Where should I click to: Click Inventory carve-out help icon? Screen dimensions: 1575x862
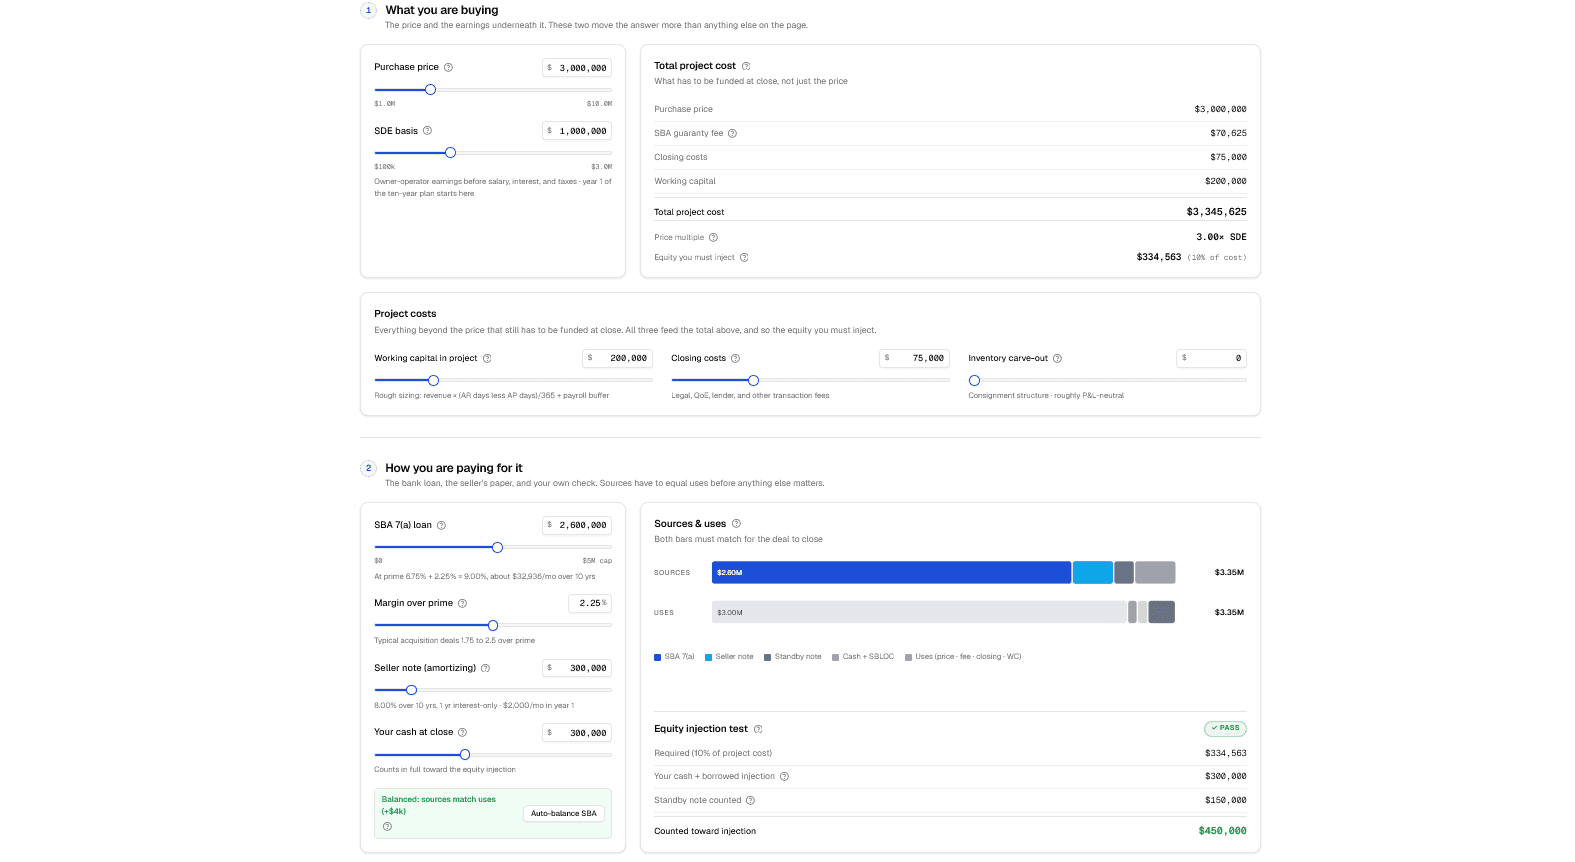1057,358
